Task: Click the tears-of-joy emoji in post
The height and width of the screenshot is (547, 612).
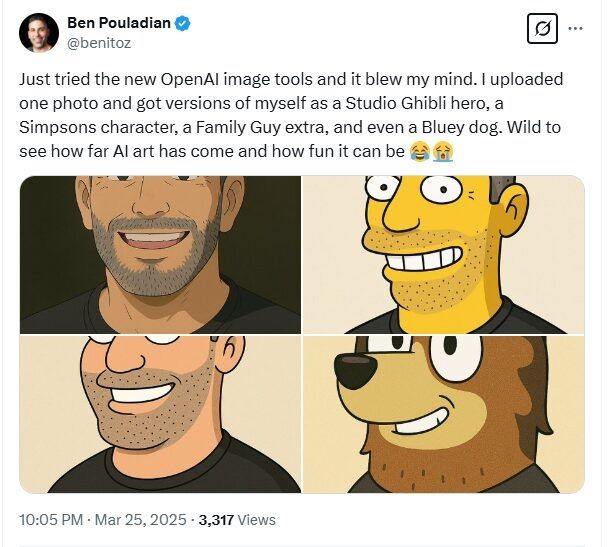Action: coord(419,152)
